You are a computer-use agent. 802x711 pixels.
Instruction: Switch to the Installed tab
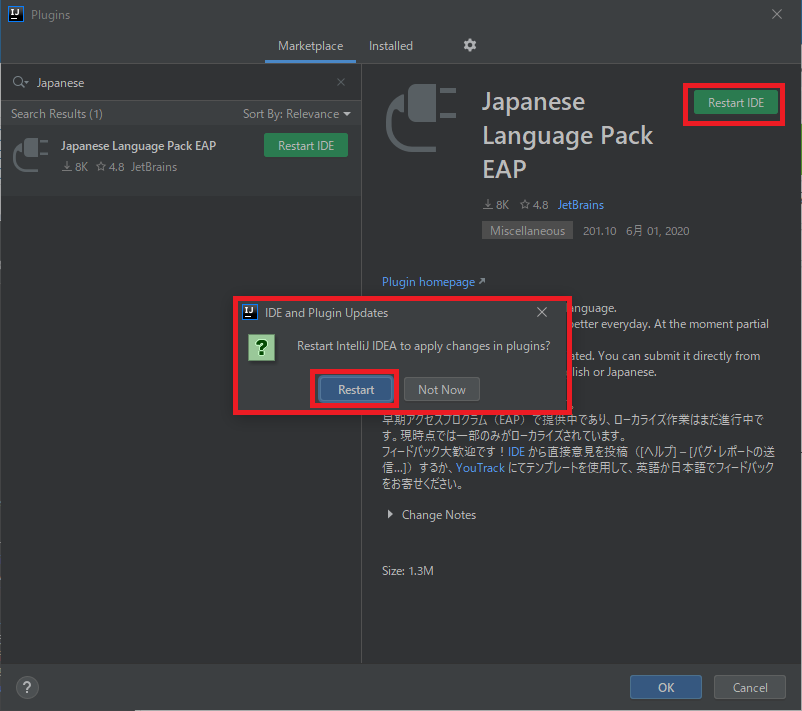[391, 46]
